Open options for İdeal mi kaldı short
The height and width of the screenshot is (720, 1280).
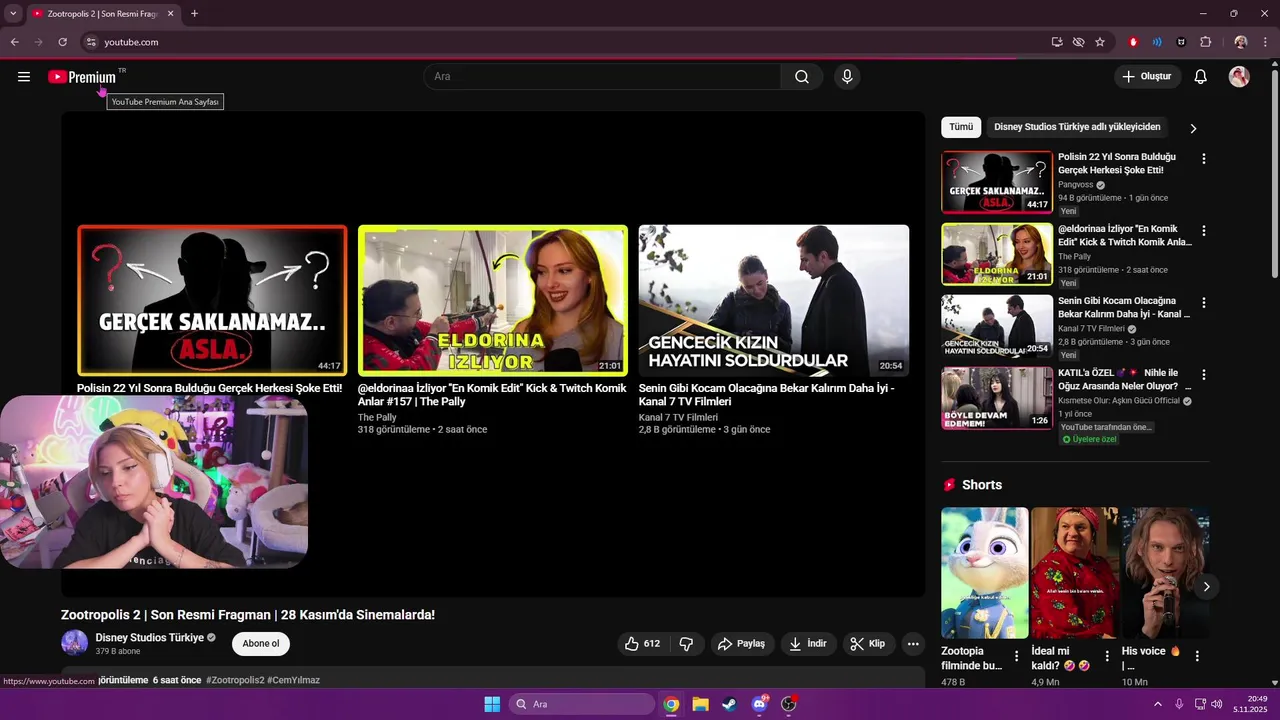[x=1107, y=657]
